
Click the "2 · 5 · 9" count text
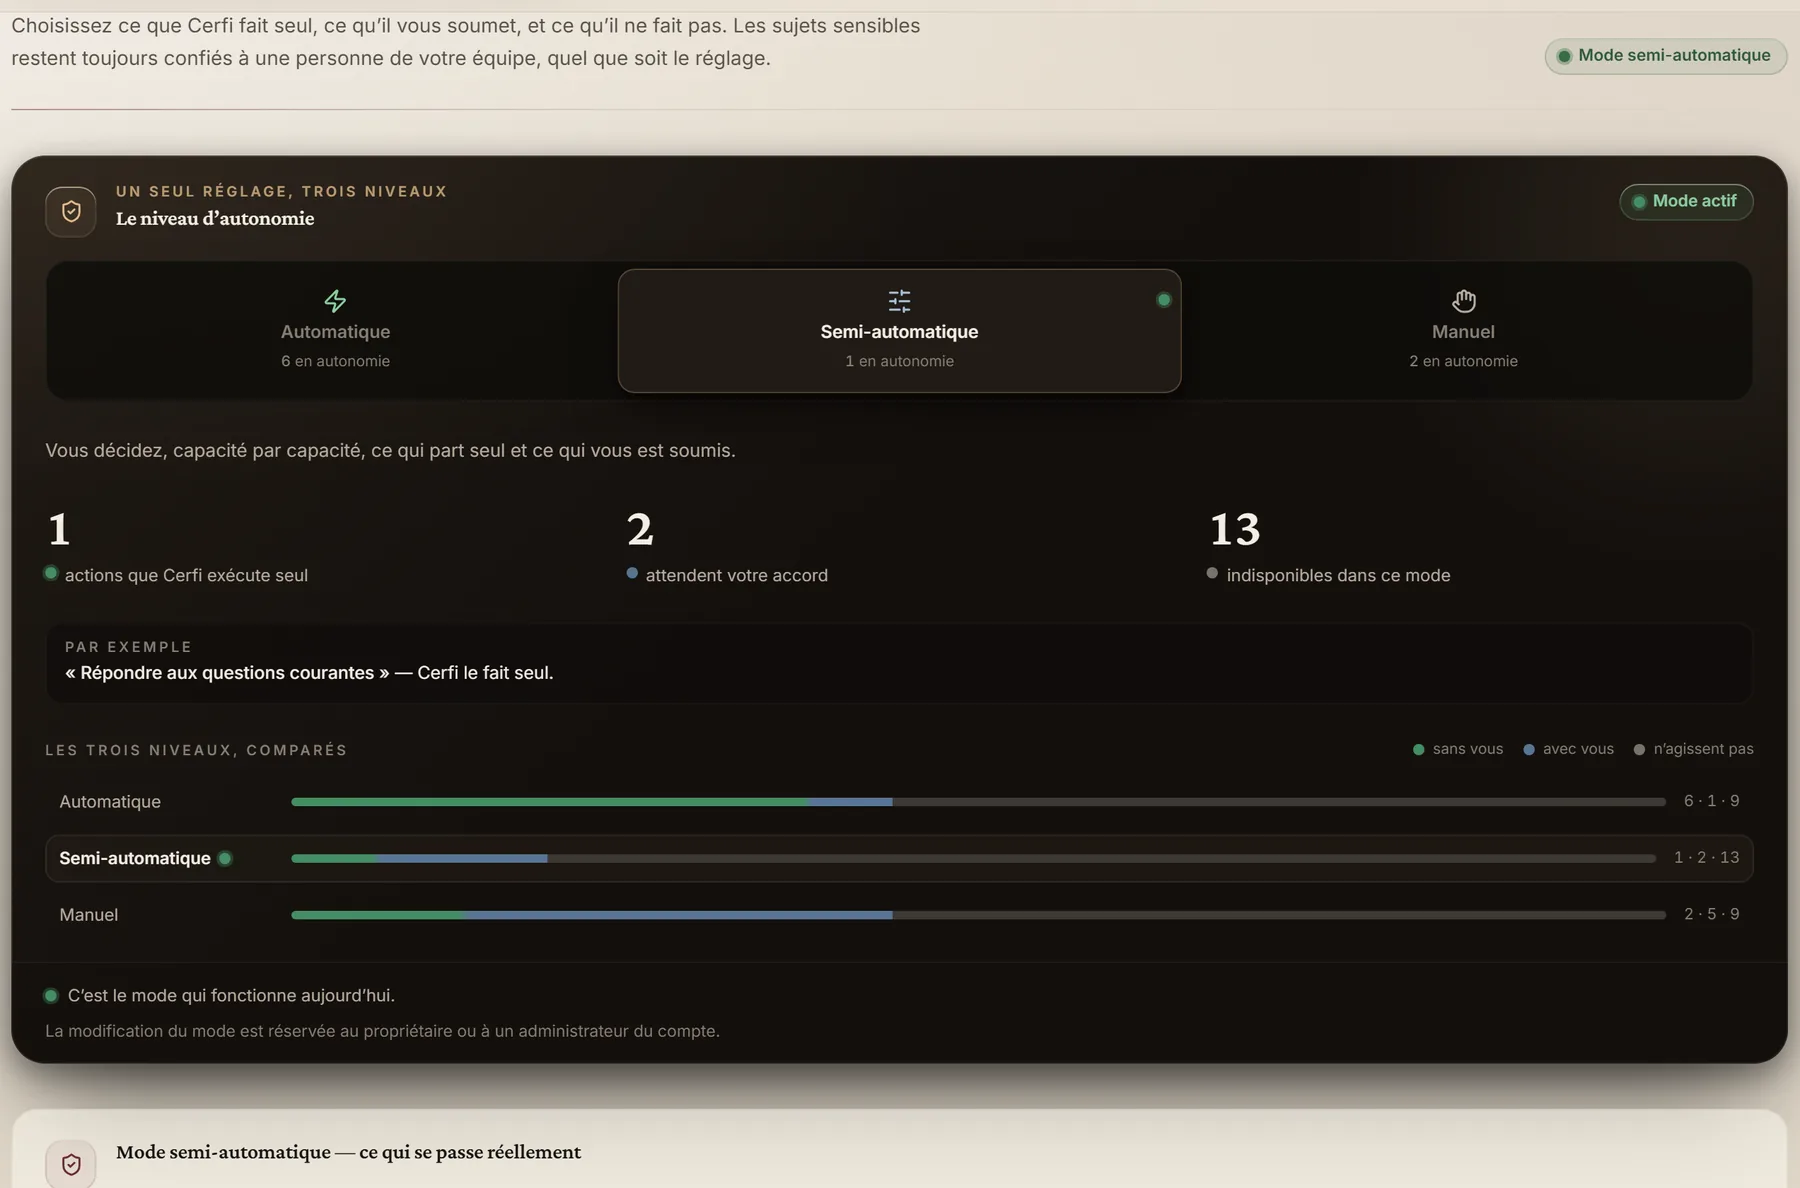click(1711, 914)
